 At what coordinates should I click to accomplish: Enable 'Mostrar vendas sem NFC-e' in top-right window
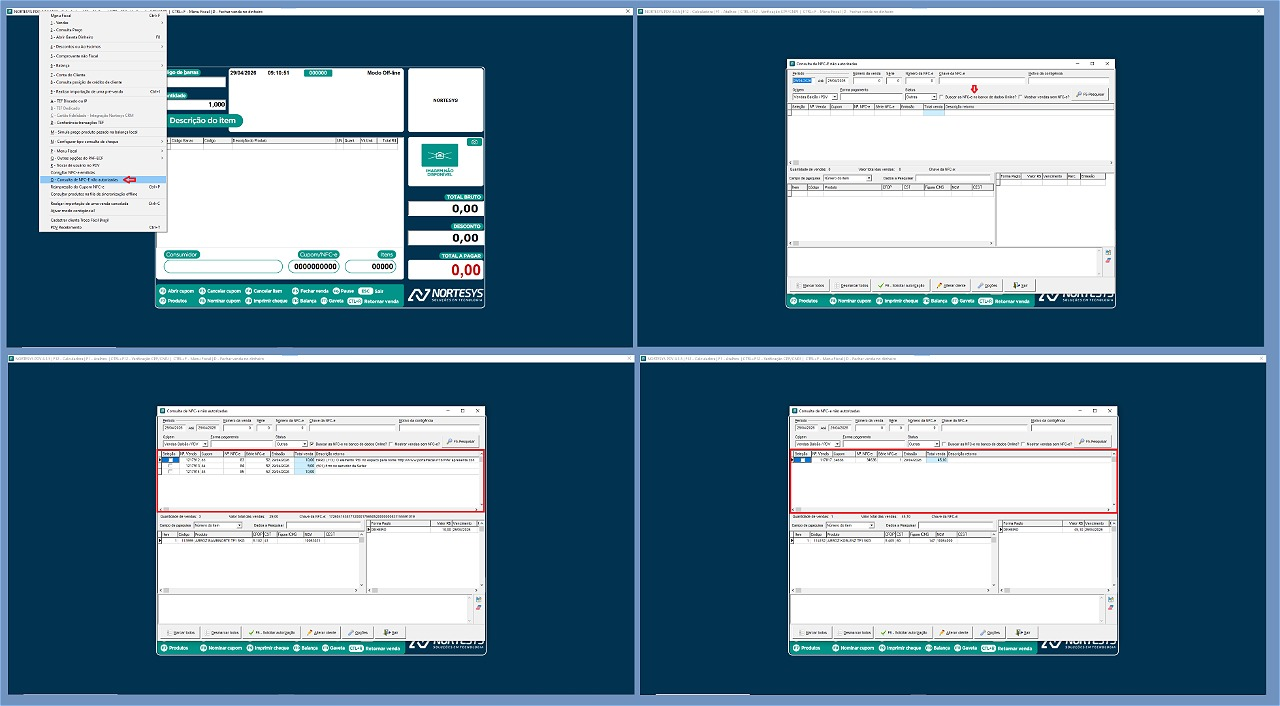point(1020,97)
